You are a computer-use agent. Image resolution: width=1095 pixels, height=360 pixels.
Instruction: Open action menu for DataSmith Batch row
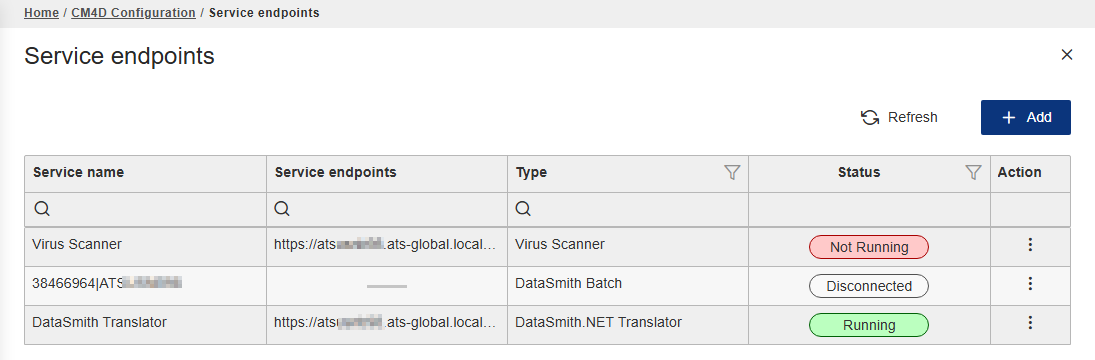tap(1030, 284)
